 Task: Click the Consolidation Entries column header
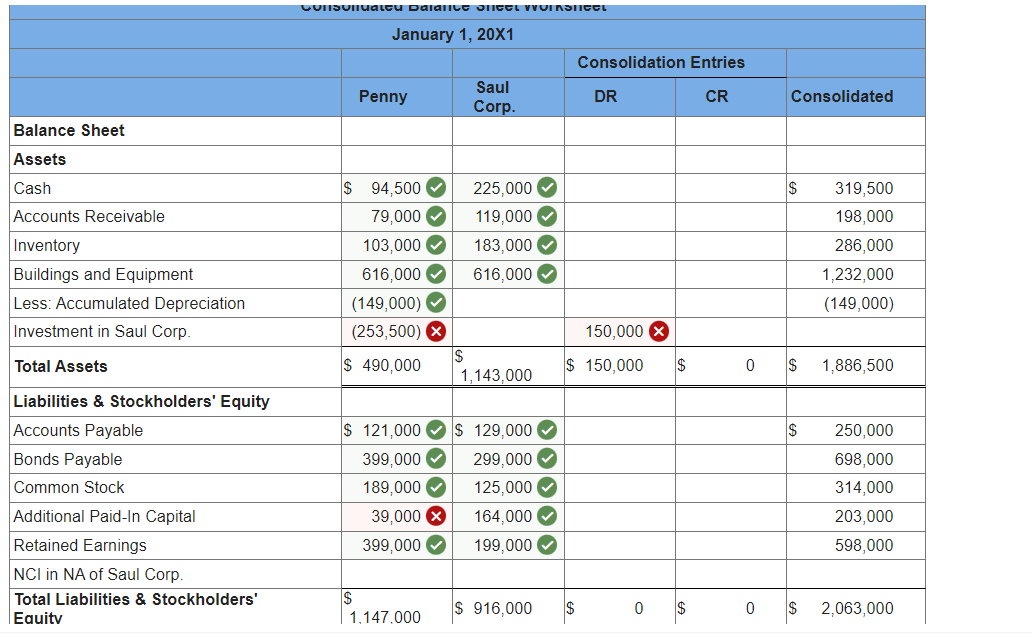click(x=675, y=62)
